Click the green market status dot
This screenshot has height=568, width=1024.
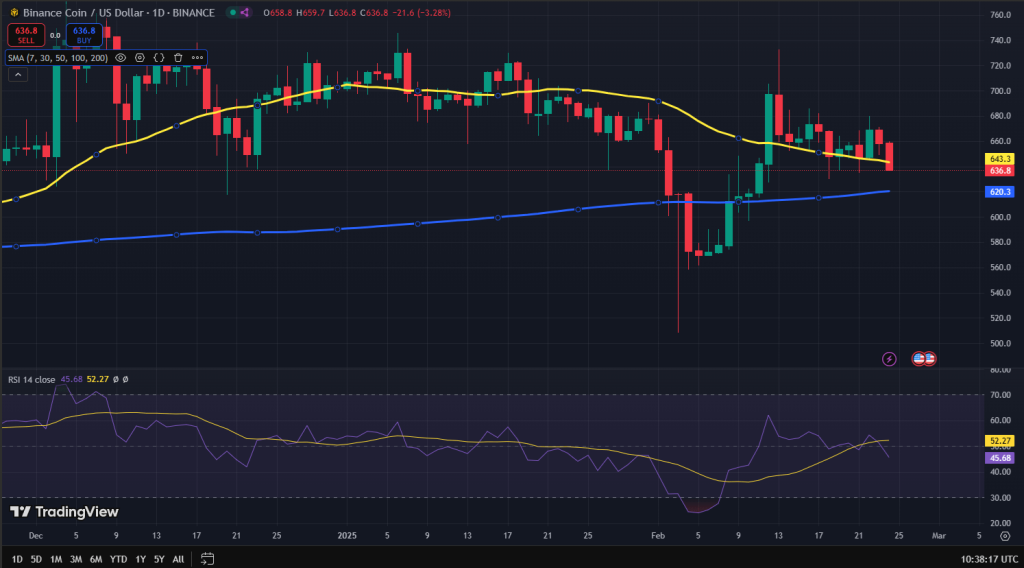232,12
